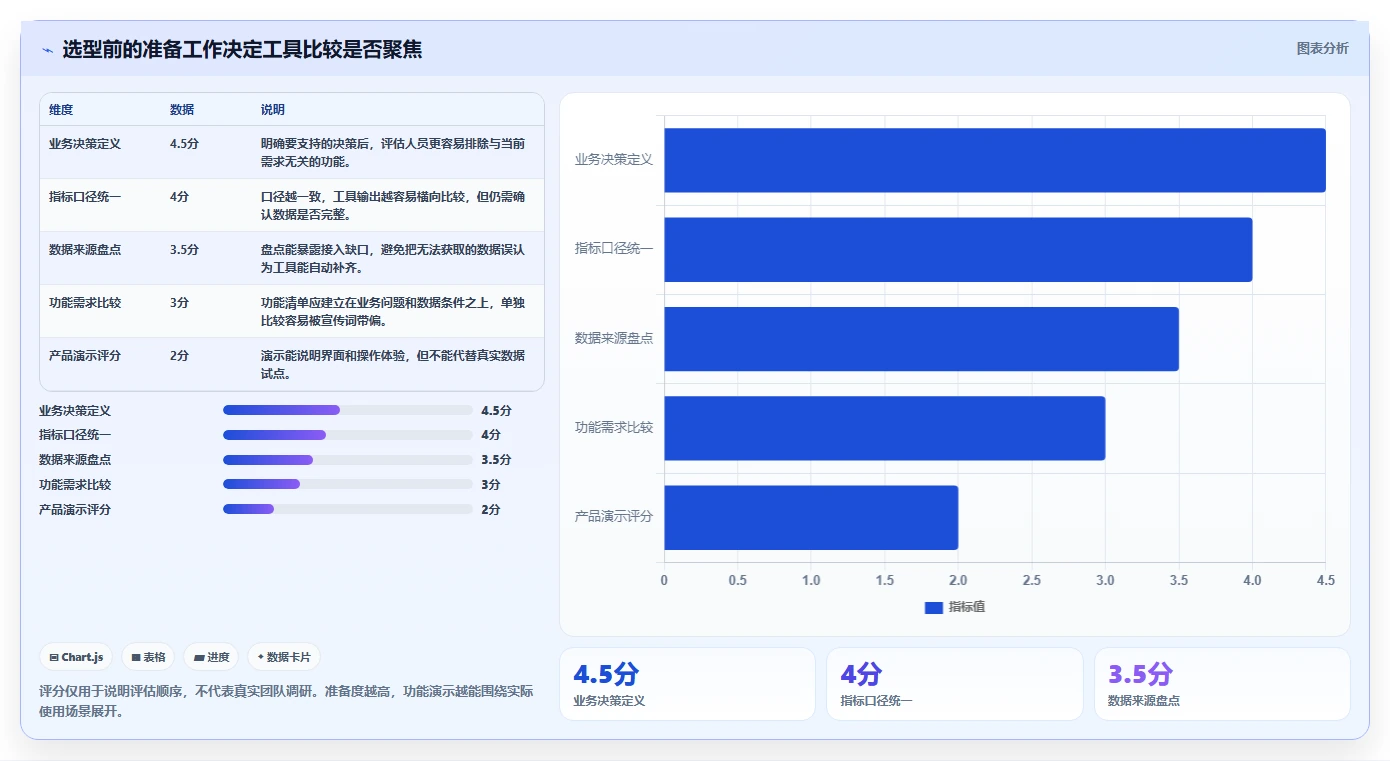This screenshot has height=761, width=1390.
Task: Select the 数据卡片 tag chip
Action: 284,657
